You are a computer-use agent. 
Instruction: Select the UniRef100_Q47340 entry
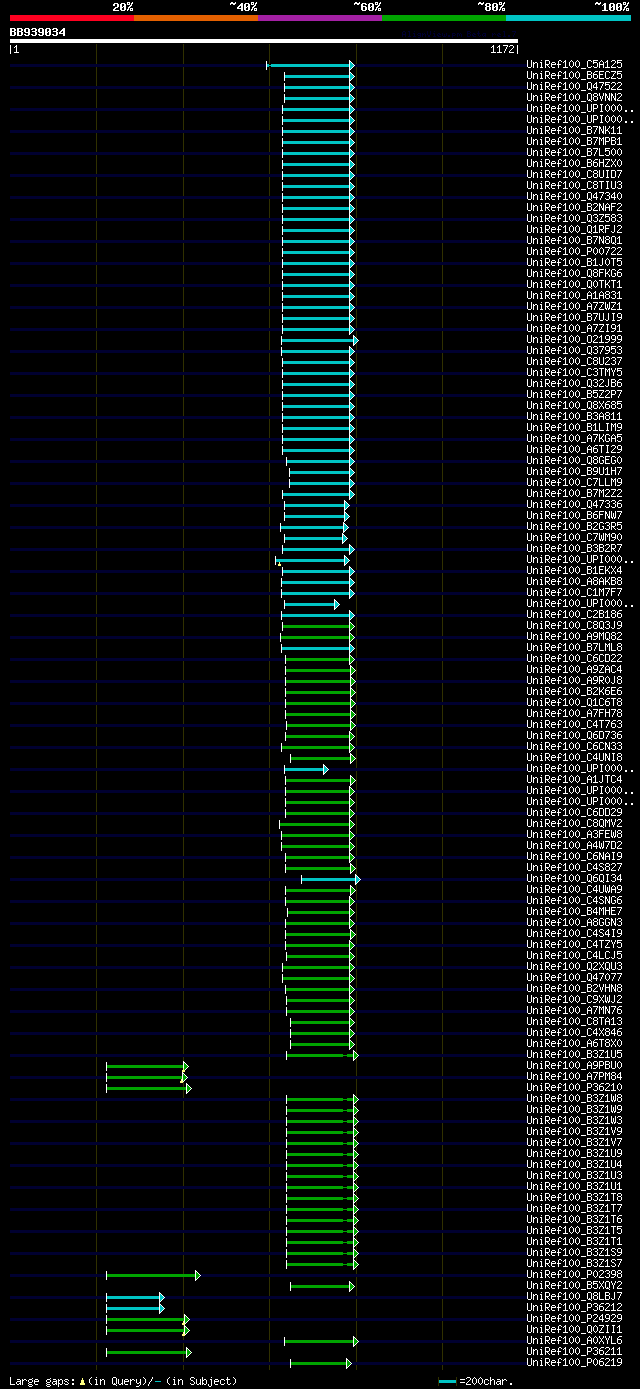(x=574, y=196)
